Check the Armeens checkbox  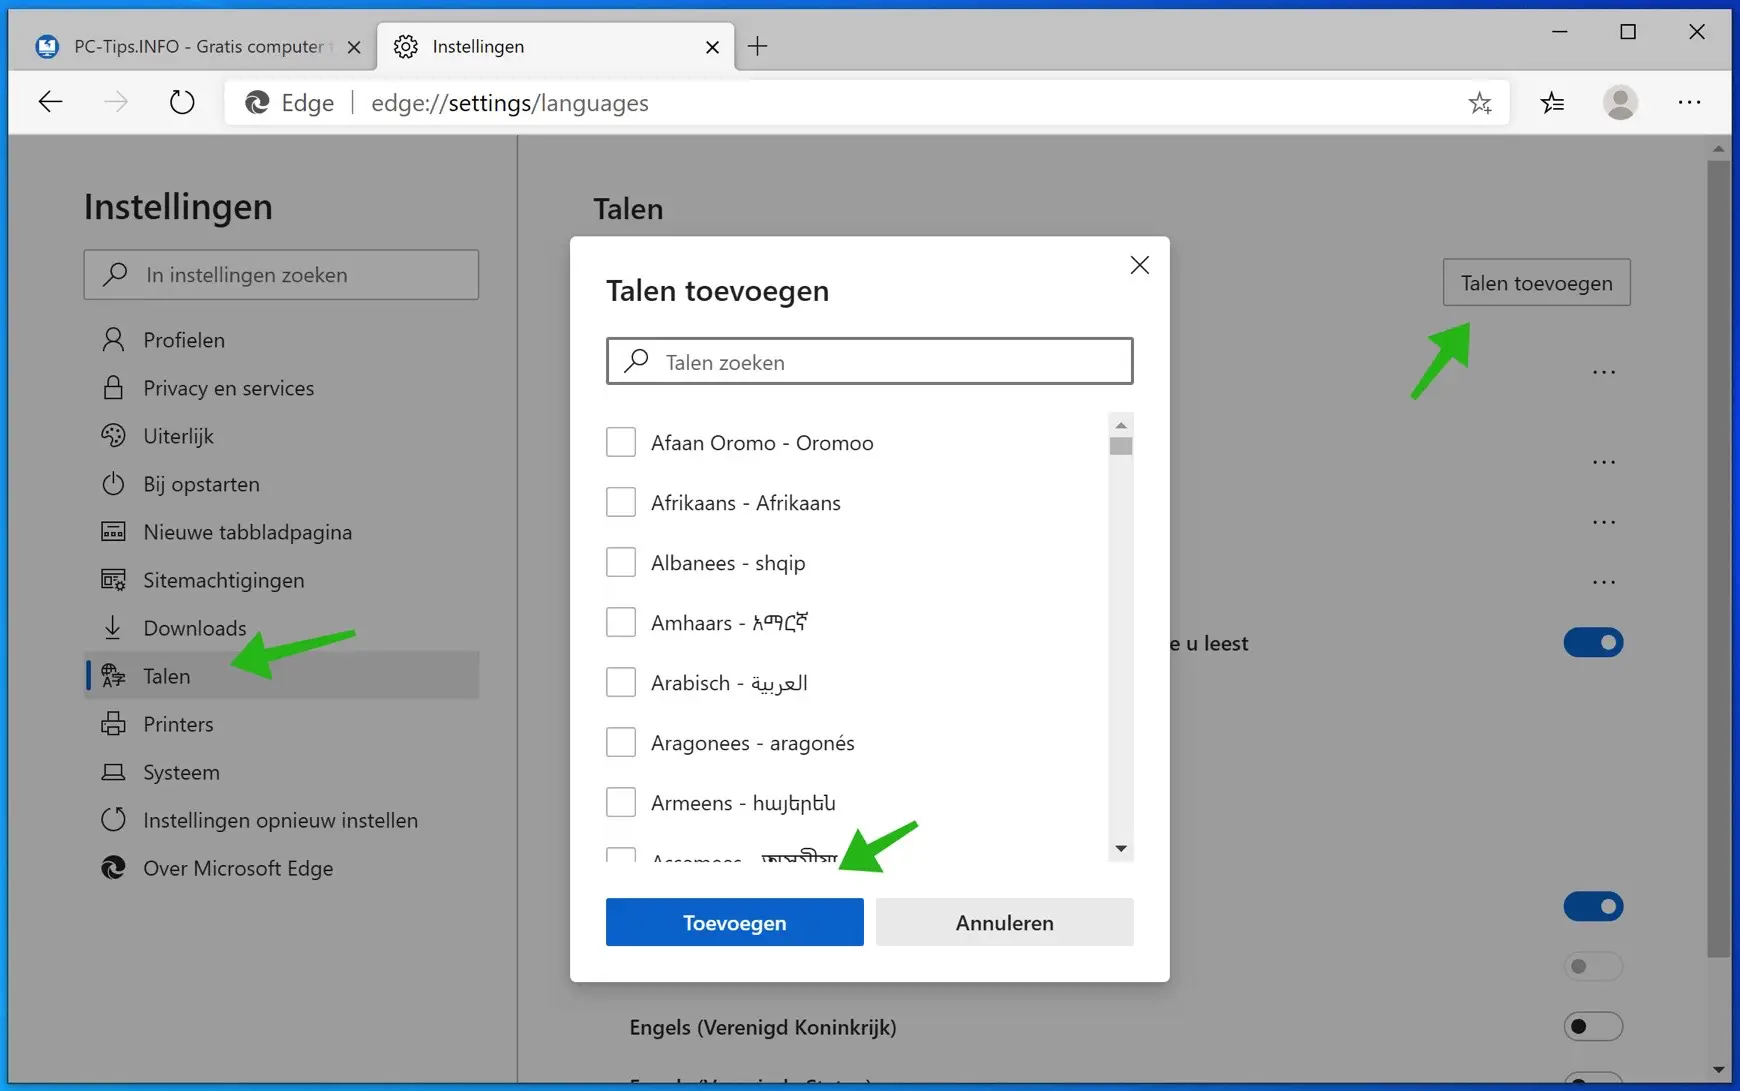coord(621,802)
